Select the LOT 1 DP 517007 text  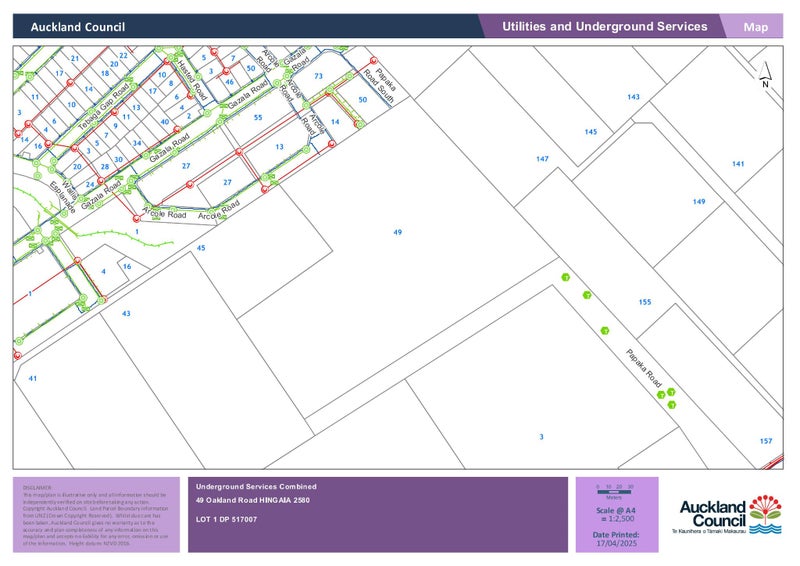click(x=227, y=520)
